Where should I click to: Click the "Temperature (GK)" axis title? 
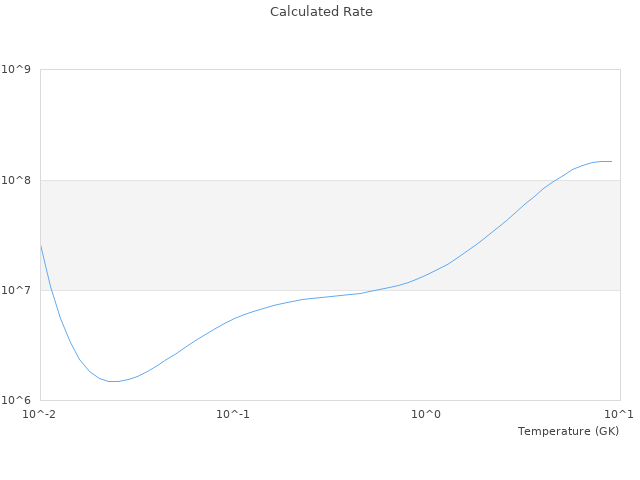(568, 431)
